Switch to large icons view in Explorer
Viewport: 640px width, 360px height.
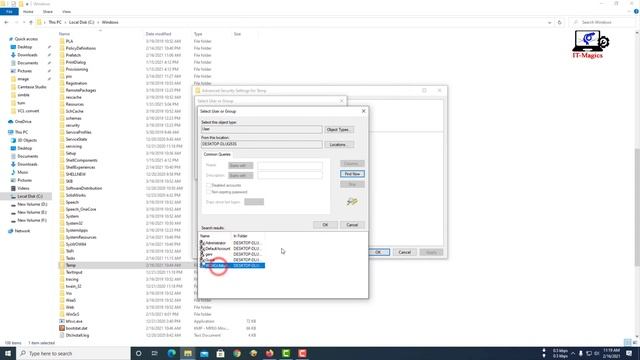coord(635,342)
